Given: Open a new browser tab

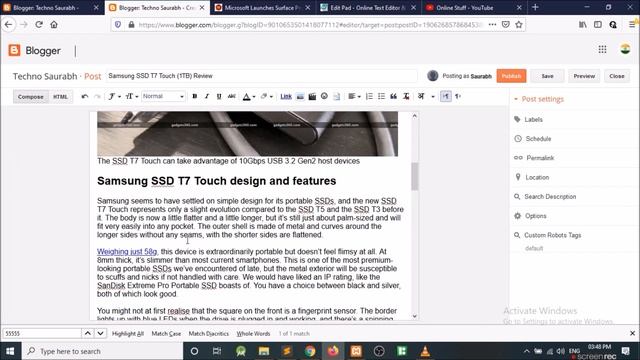Looking at the screenshot, I should click(x=535, y=7).
